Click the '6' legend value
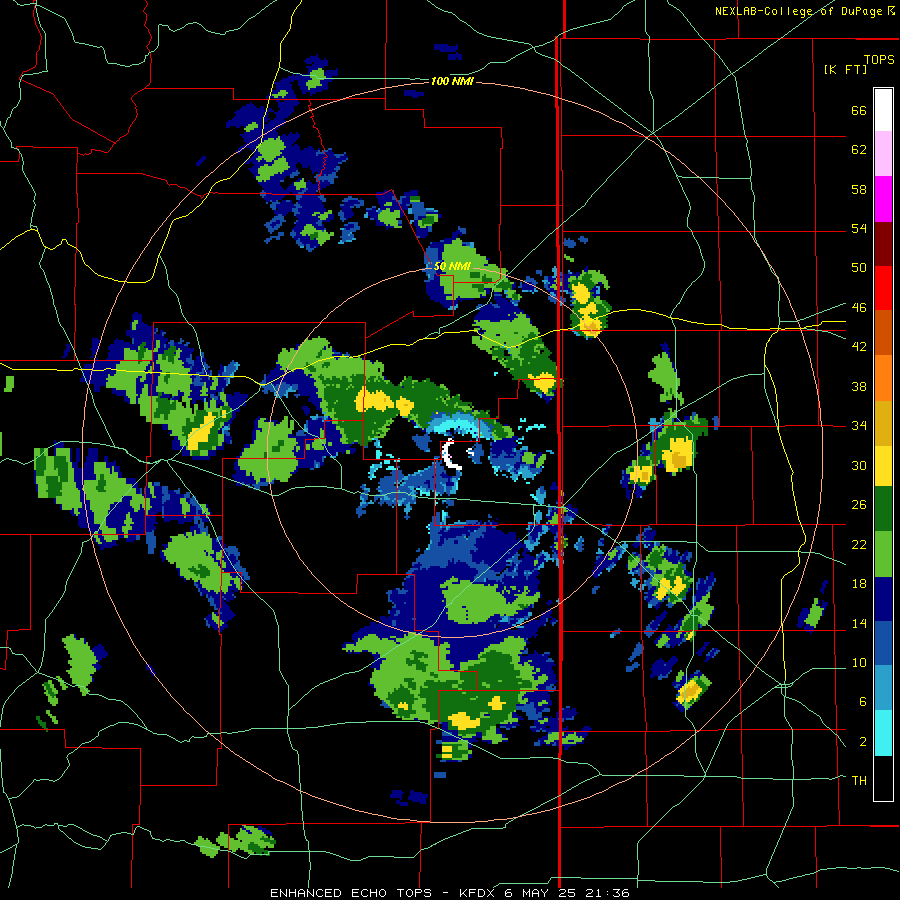Viewport: 900px width, 900px height. 863,702
